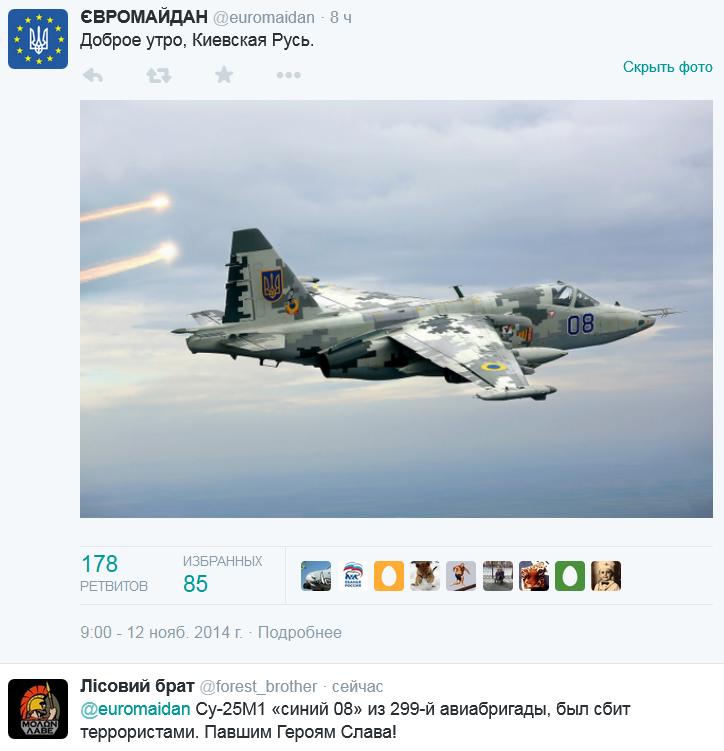Open the green egg avatar profile
Image resolution: width=724 pixels, height=751 pixels.
point(570,576)
